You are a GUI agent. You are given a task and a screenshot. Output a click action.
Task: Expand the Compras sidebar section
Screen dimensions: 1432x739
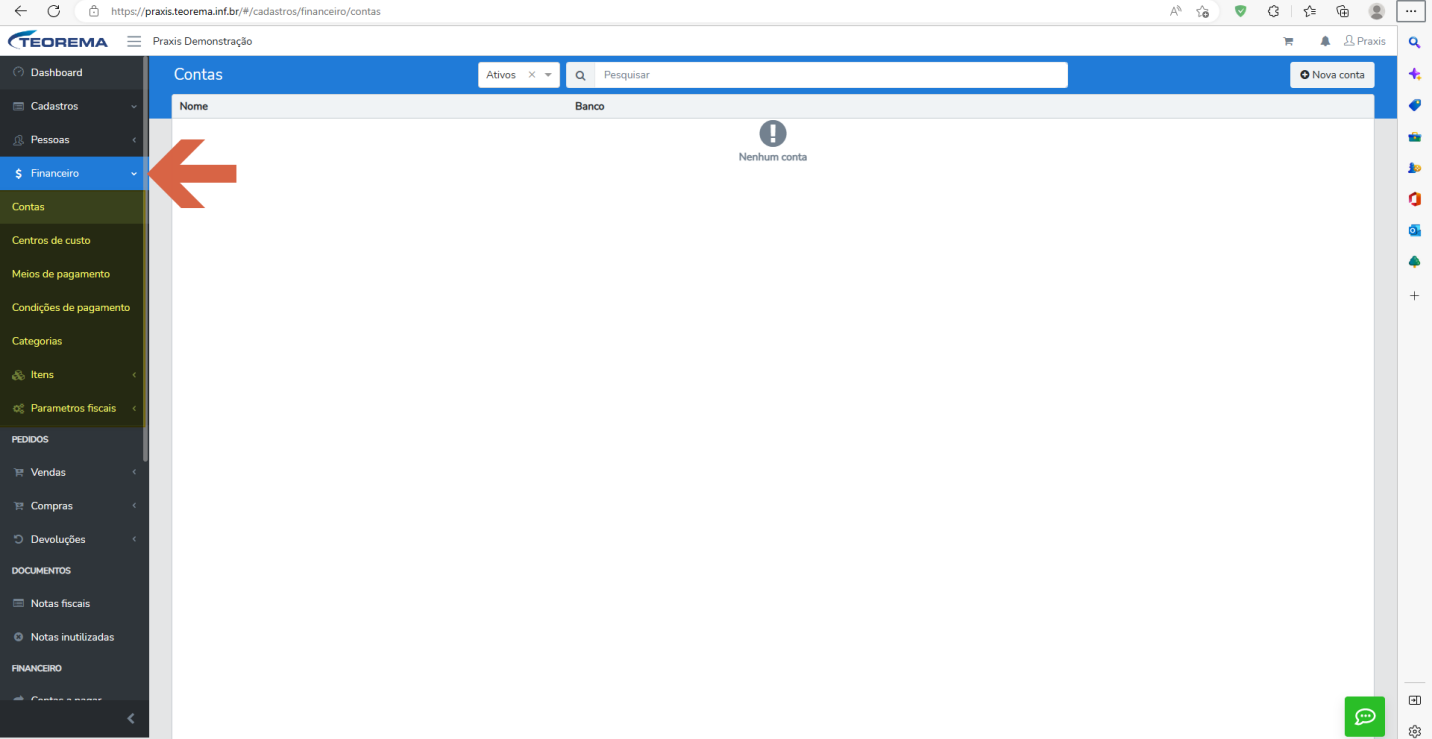click(x=74, y=506)
